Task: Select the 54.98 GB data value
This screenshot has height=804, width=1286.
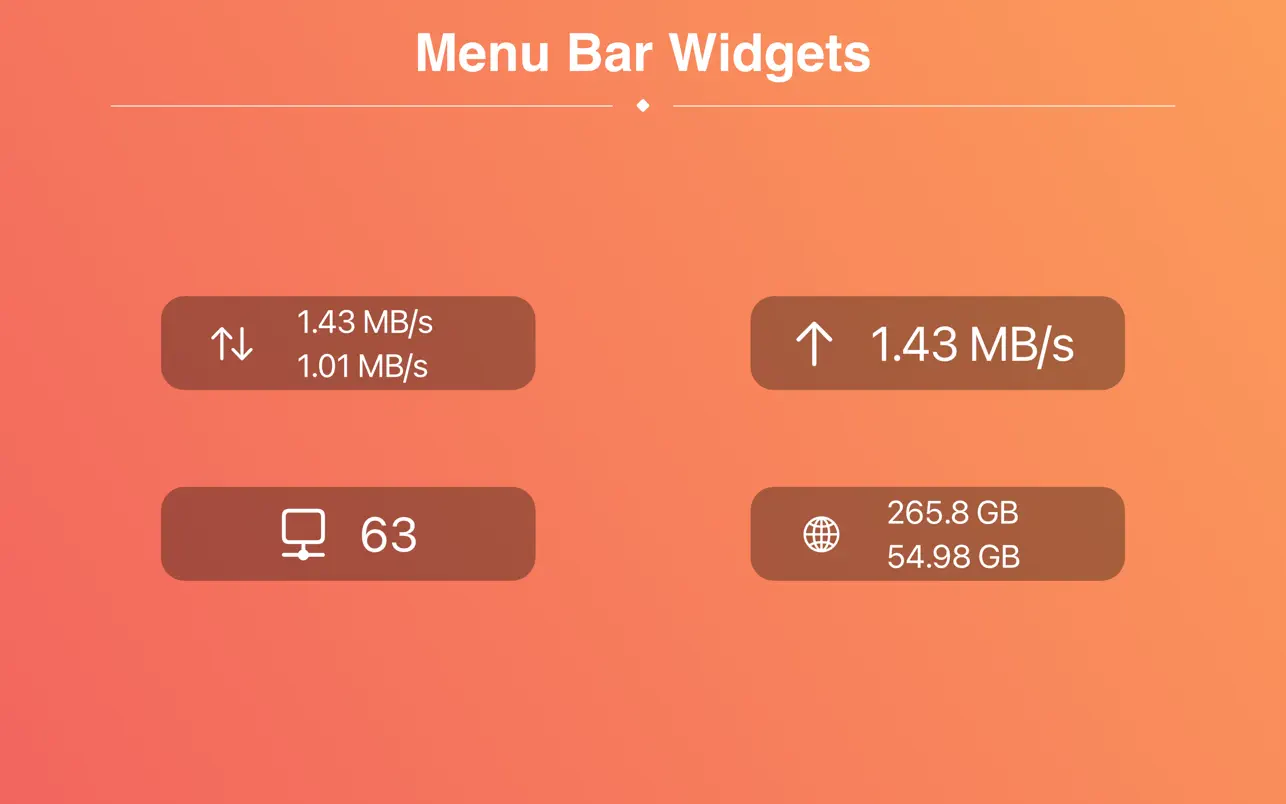Action: pos(954,556)
